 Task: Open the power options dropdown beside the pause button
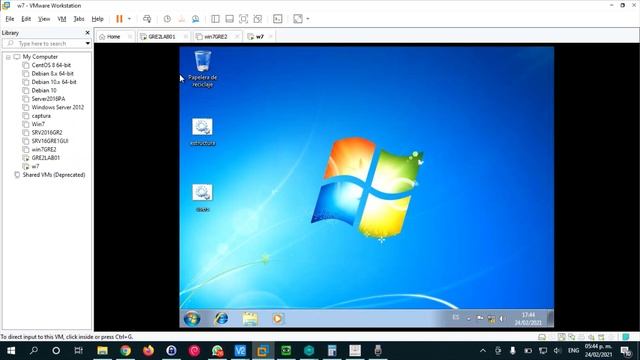(x=129, y=19)
